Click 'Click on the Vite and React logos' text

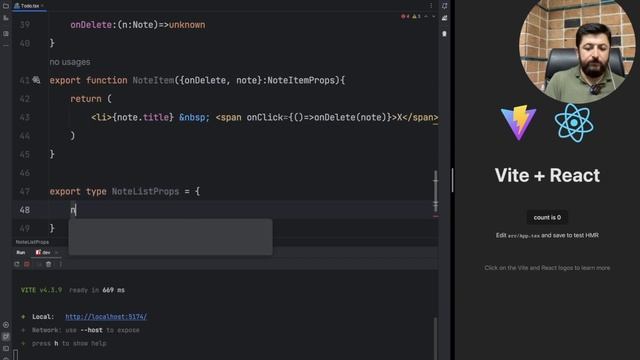547,268
